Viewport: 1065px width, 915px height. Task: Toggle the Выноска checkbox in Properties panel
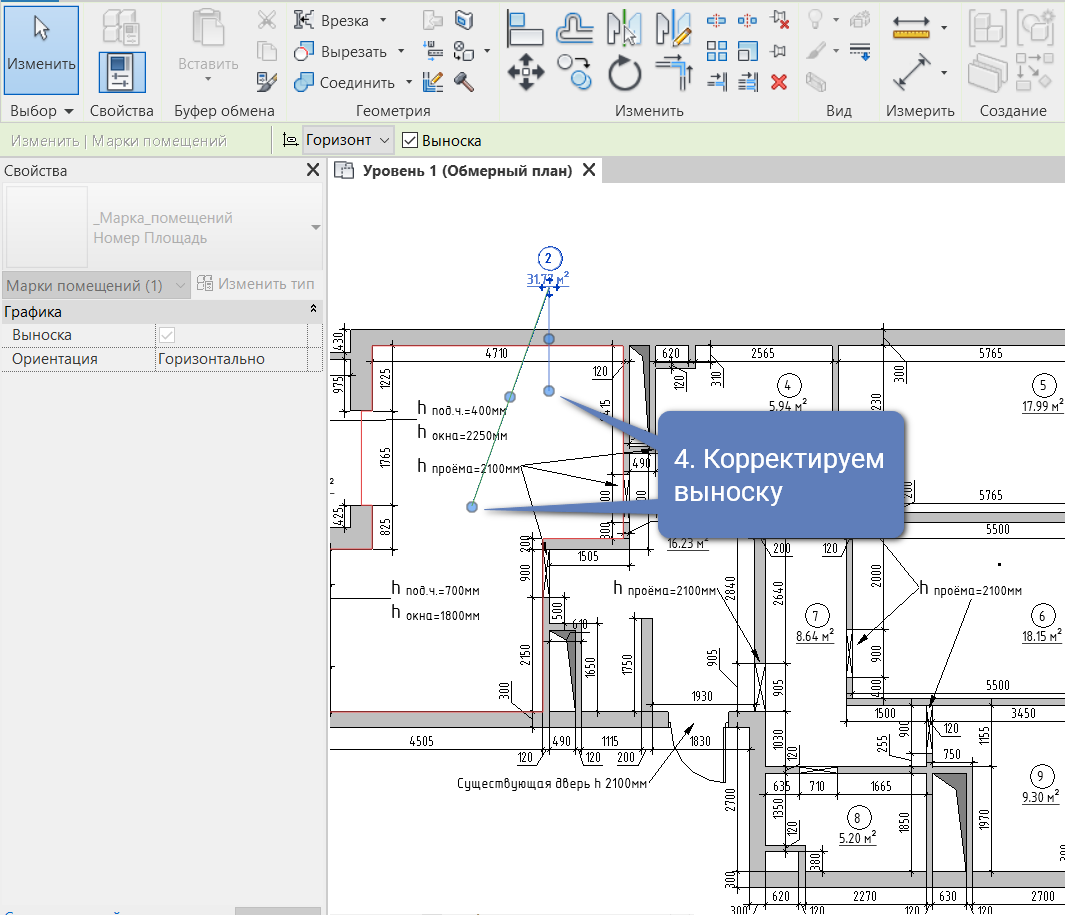click(166, 335)
